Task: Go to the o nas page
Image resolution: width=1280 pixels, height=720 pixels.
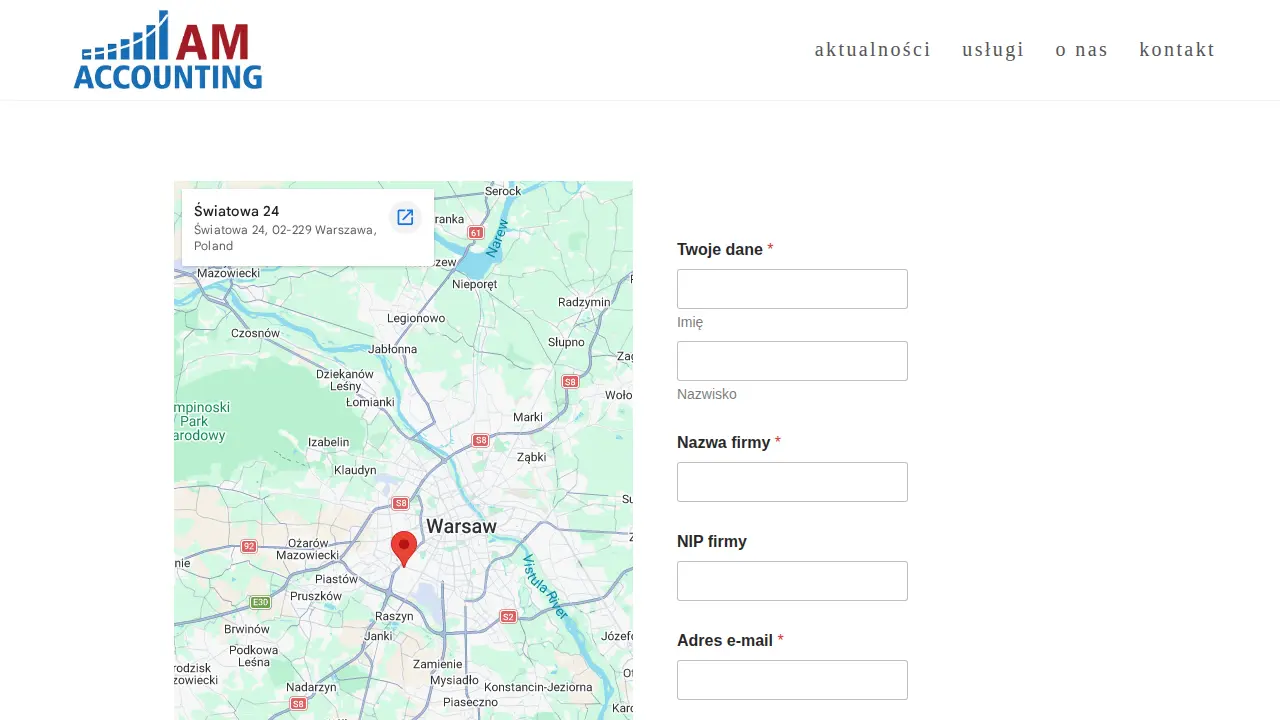Action: 1082,50
